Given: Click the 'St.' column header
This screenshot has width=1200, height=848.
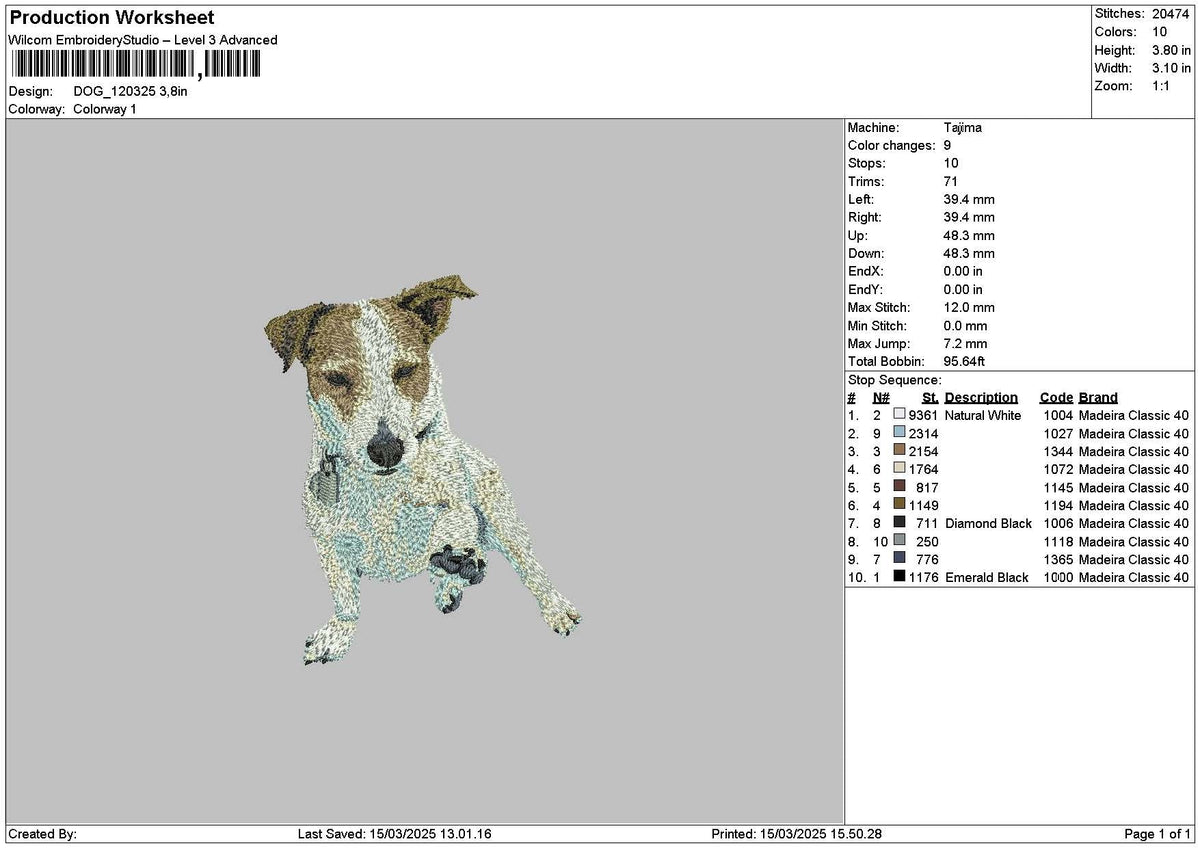Looking at the screenshot, I should point(930,398).
